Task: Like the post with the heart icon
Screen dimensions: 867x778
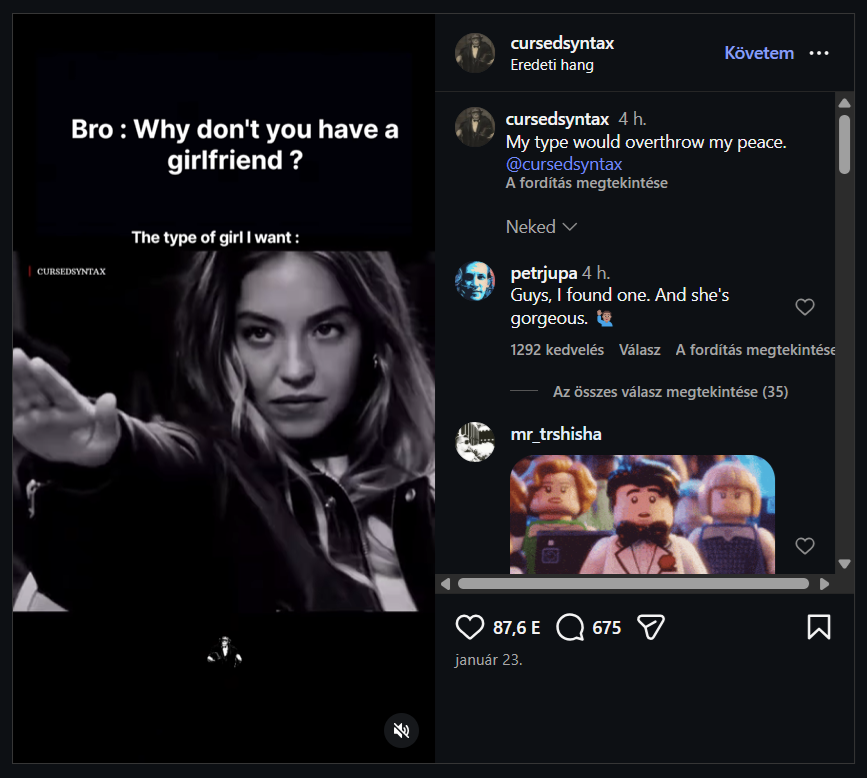Action: (x=470, y=627)
